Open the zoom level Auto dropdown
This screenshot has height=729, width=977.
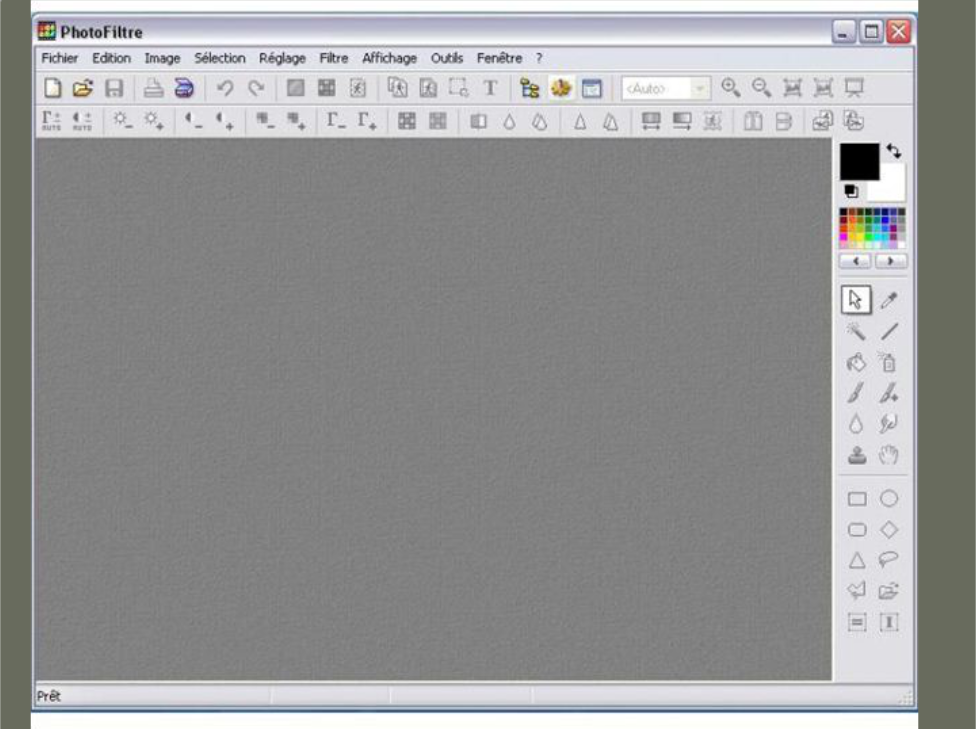(700, 88)
